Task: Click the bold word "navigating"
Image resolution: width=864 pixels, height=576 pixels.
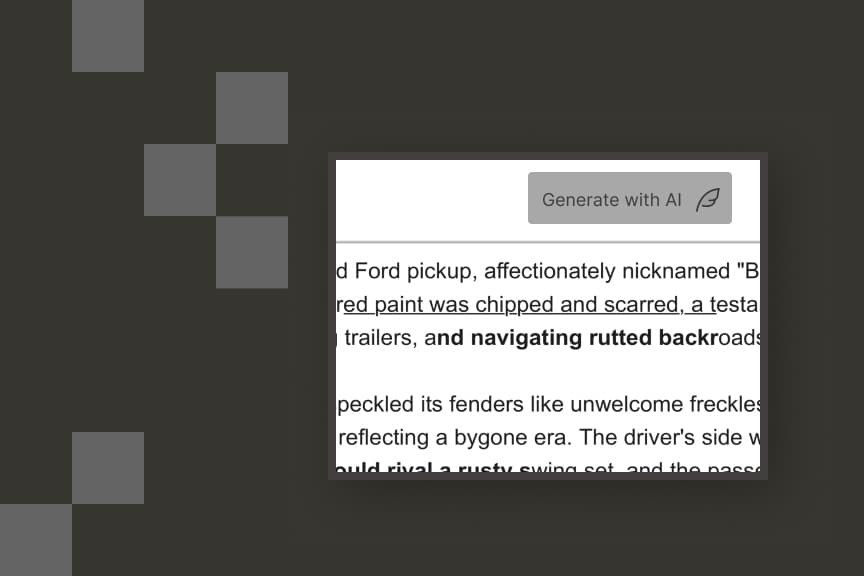Action: tap(527, 338)
